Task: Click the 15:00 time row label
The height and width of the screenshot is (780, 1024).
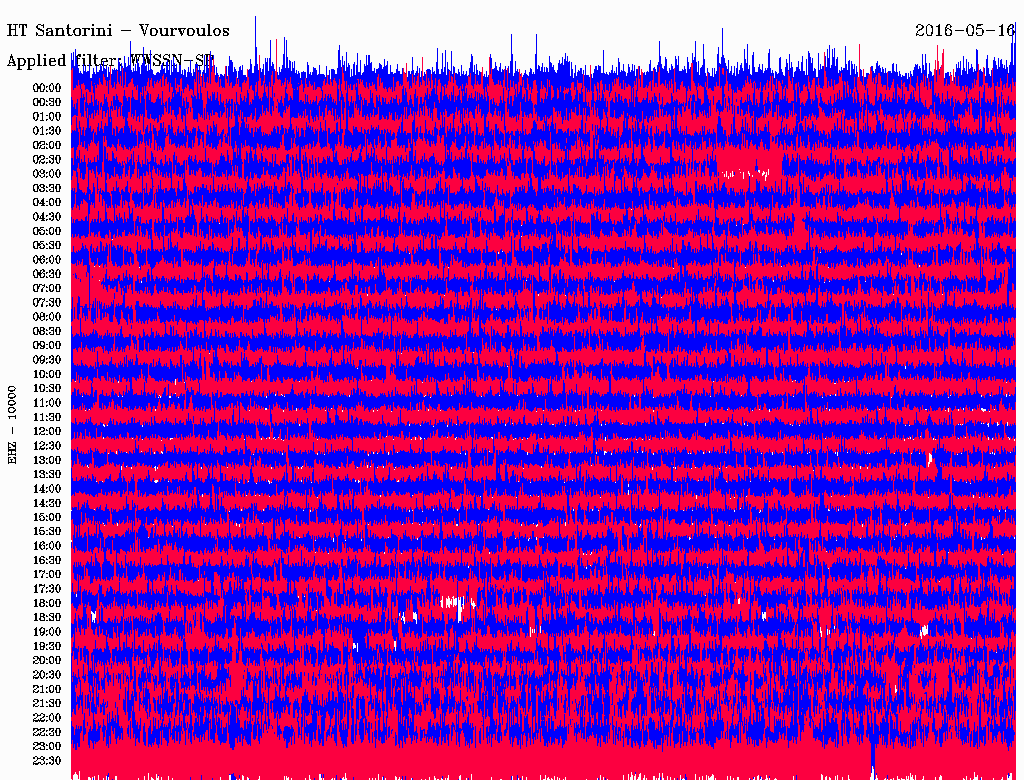Action: [47, 517]
